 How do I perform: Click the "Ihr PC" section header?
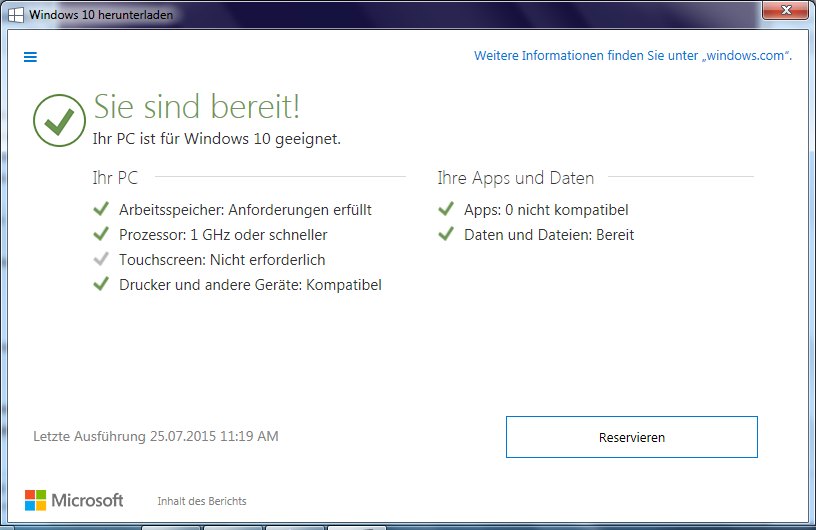tap(115, 178)
